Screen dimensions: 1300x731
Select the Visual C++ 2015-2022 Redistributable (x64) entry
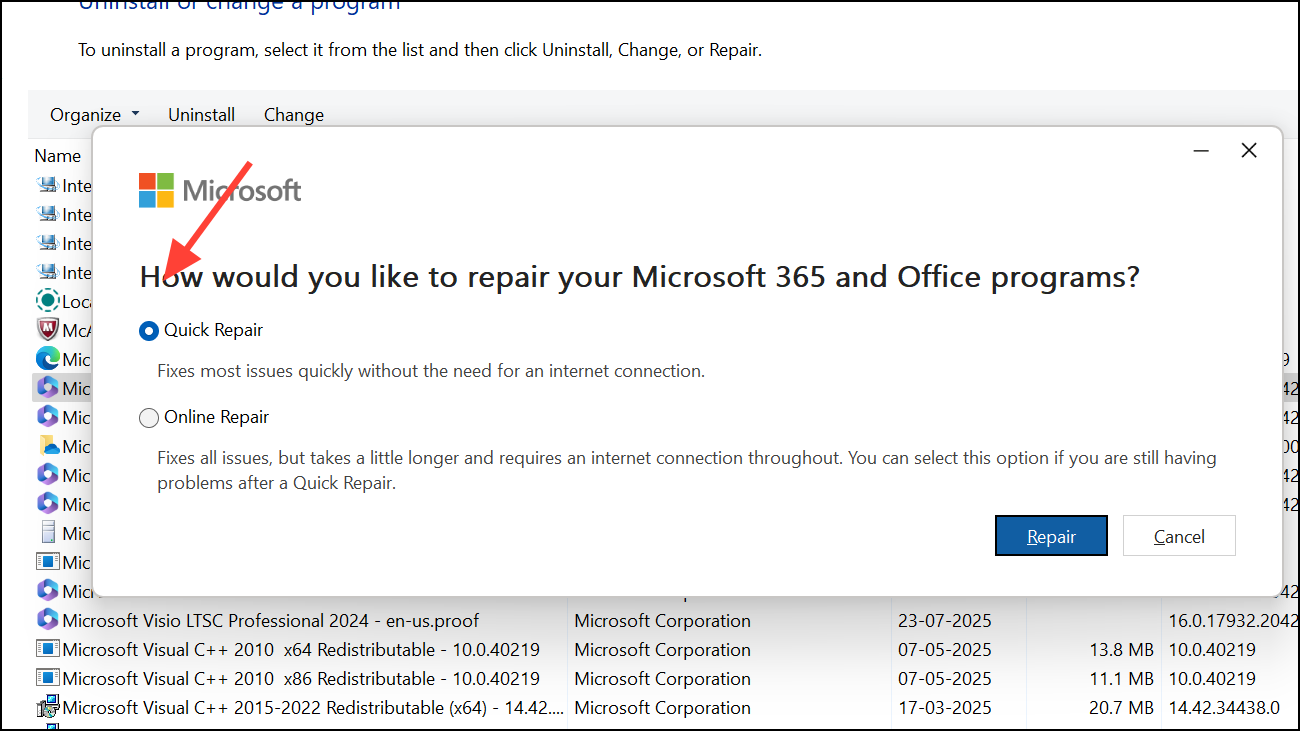pos(312,707)
